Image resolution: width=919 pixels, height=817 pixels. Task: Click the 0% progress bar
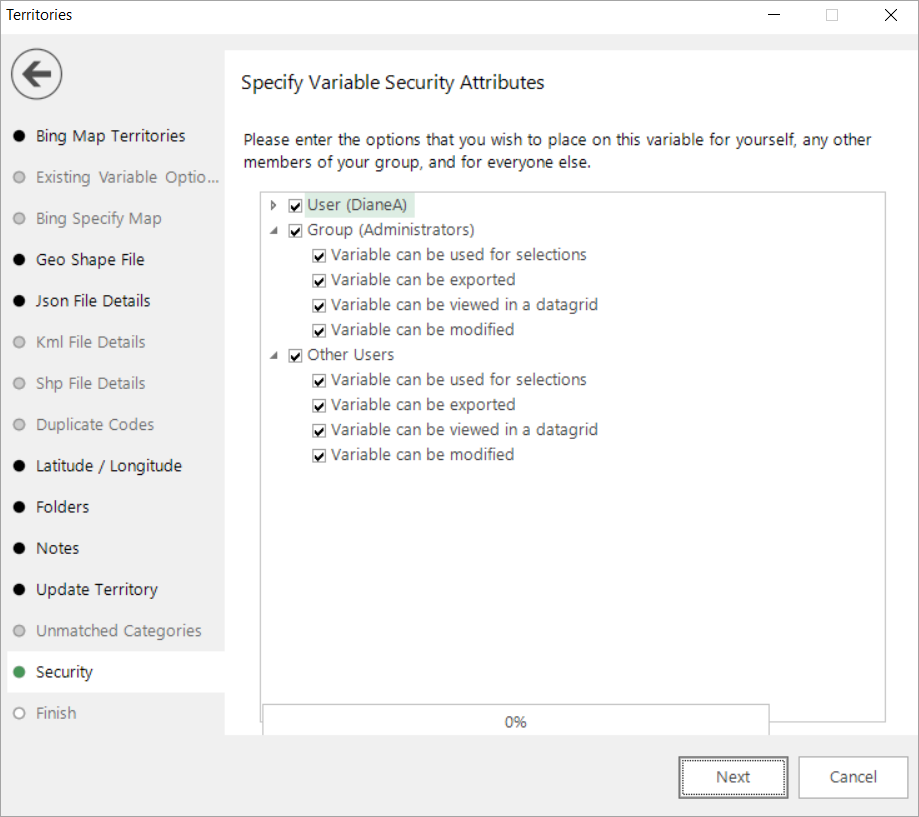(x=516, y=720)
